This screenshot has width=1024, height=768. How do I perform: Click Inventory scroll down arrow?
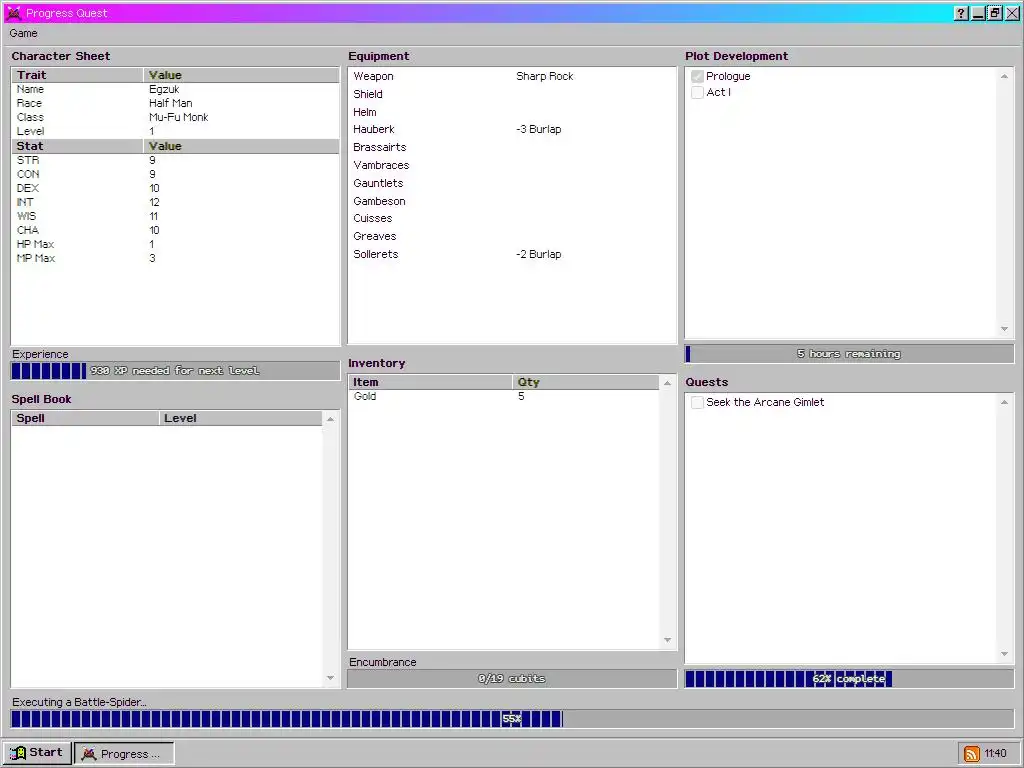point(667,640)
